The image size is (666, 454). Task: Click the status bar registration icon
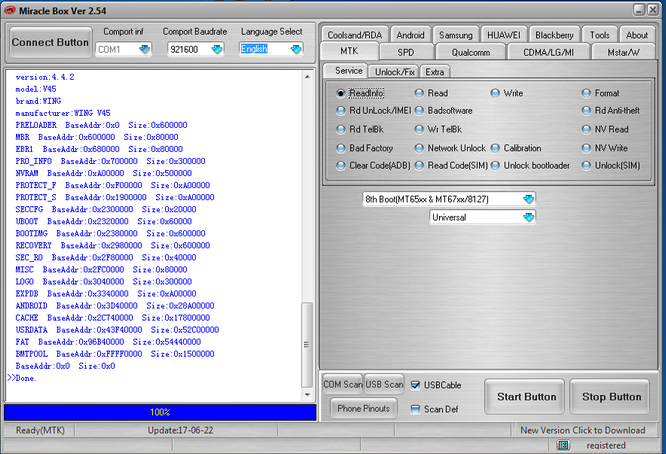click(x=563, y=445)
